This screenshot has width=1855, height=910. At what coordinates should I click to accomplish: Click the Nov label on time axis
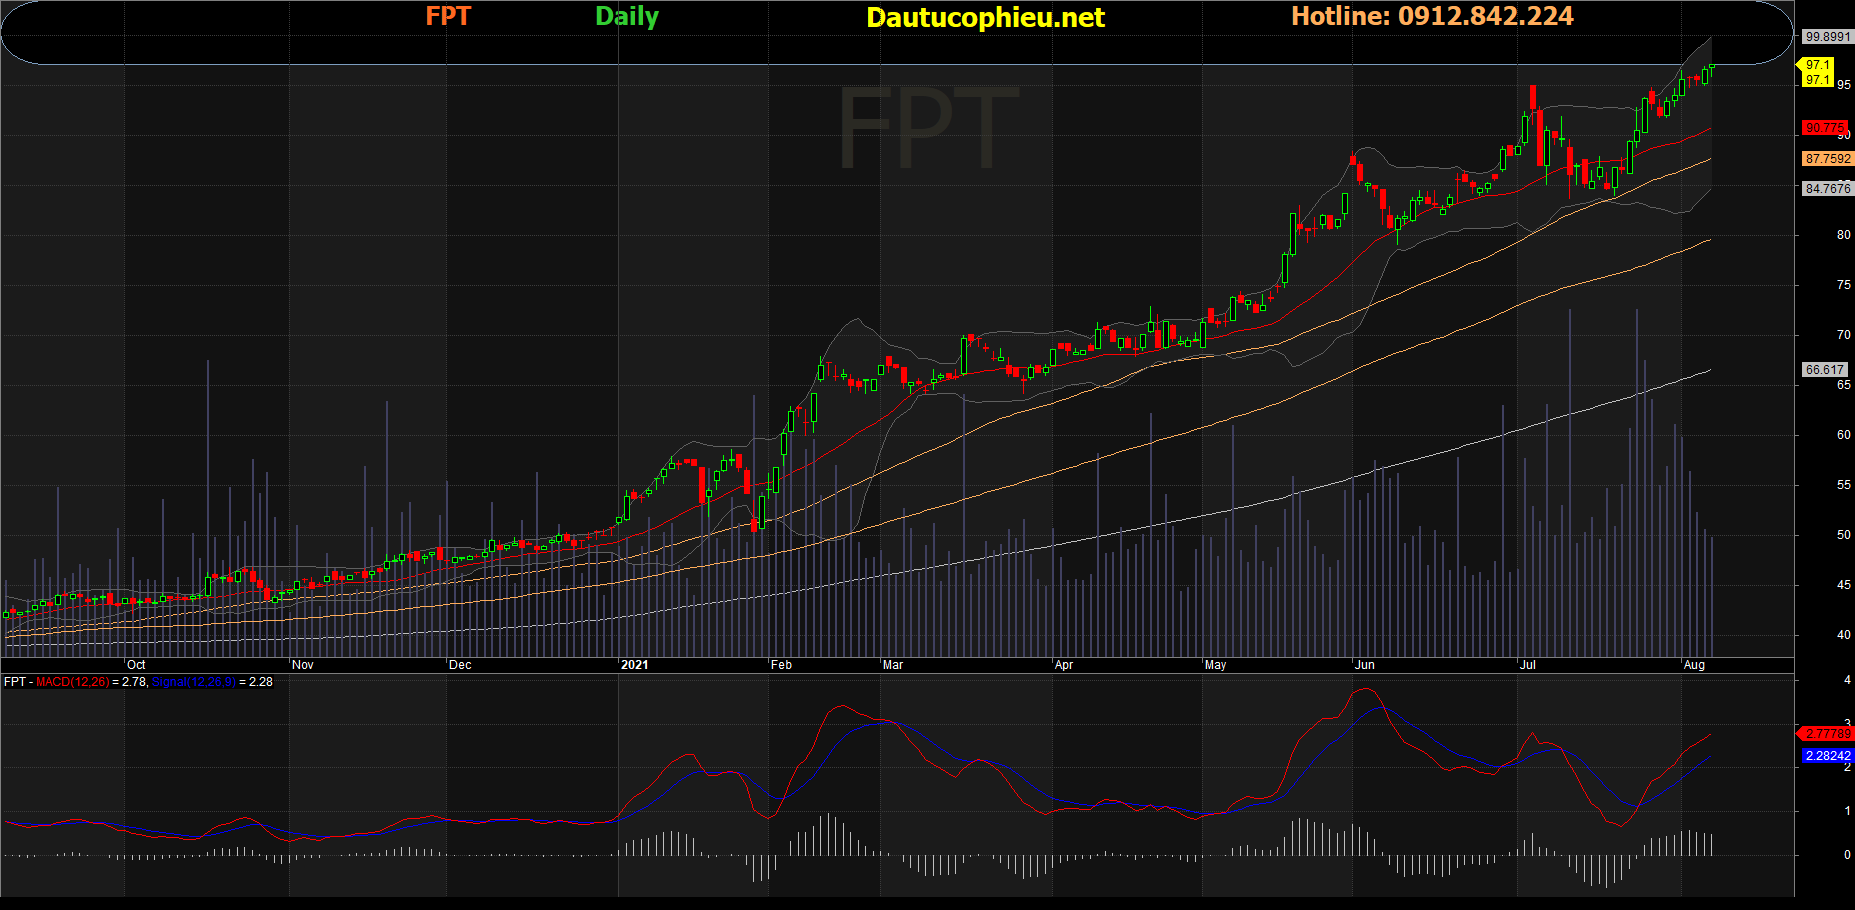point(302,665)
